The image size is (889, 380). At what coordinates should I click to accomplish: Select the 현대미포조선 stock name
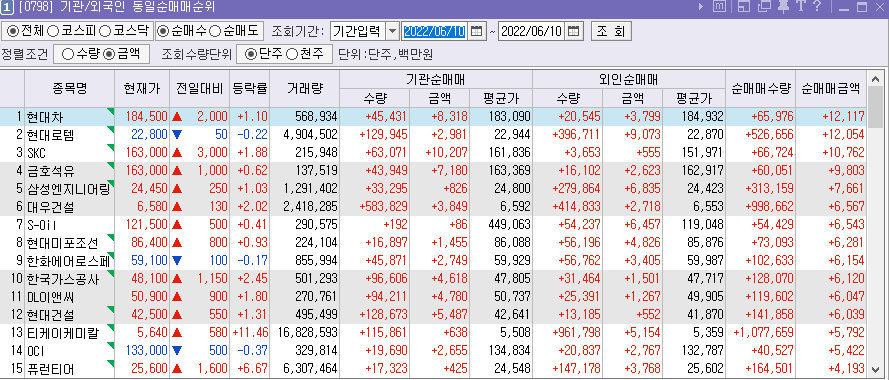click(x=62, y=243)
